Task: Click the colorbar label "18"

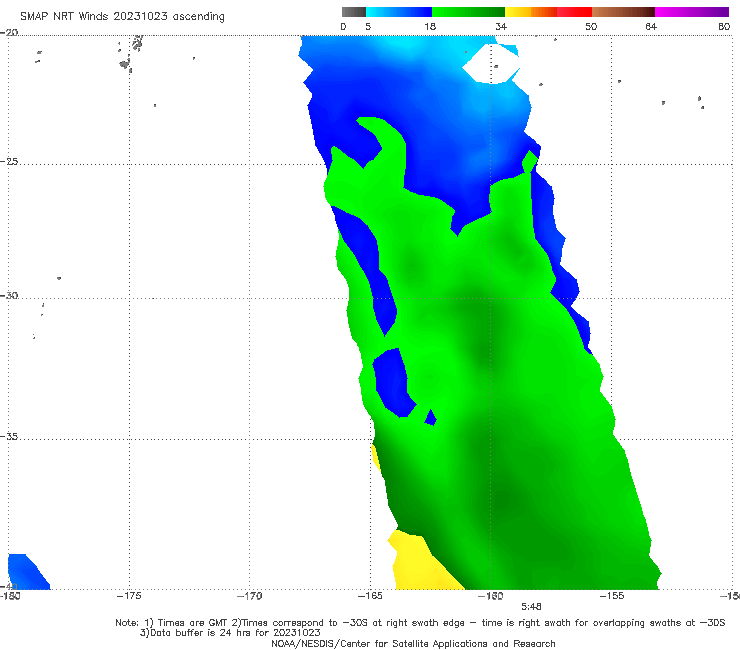Action: (x=430, y=26)
